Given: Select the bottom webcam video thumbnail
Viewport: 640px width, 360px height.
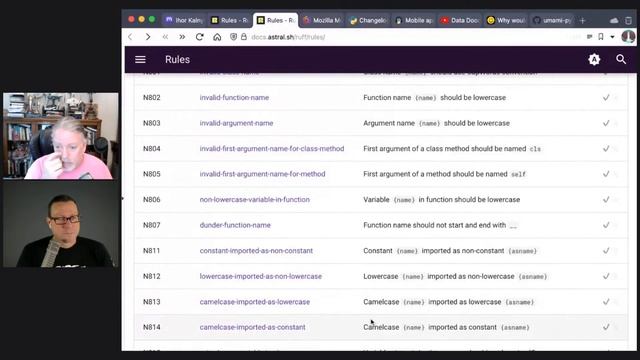Looking at the screenshot, I should (x=60, y=224).
